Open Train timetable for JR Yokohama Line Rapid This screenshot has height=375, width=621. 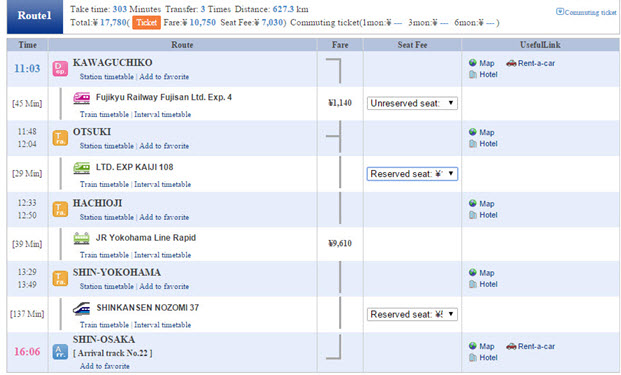click(x=104, y=255)
